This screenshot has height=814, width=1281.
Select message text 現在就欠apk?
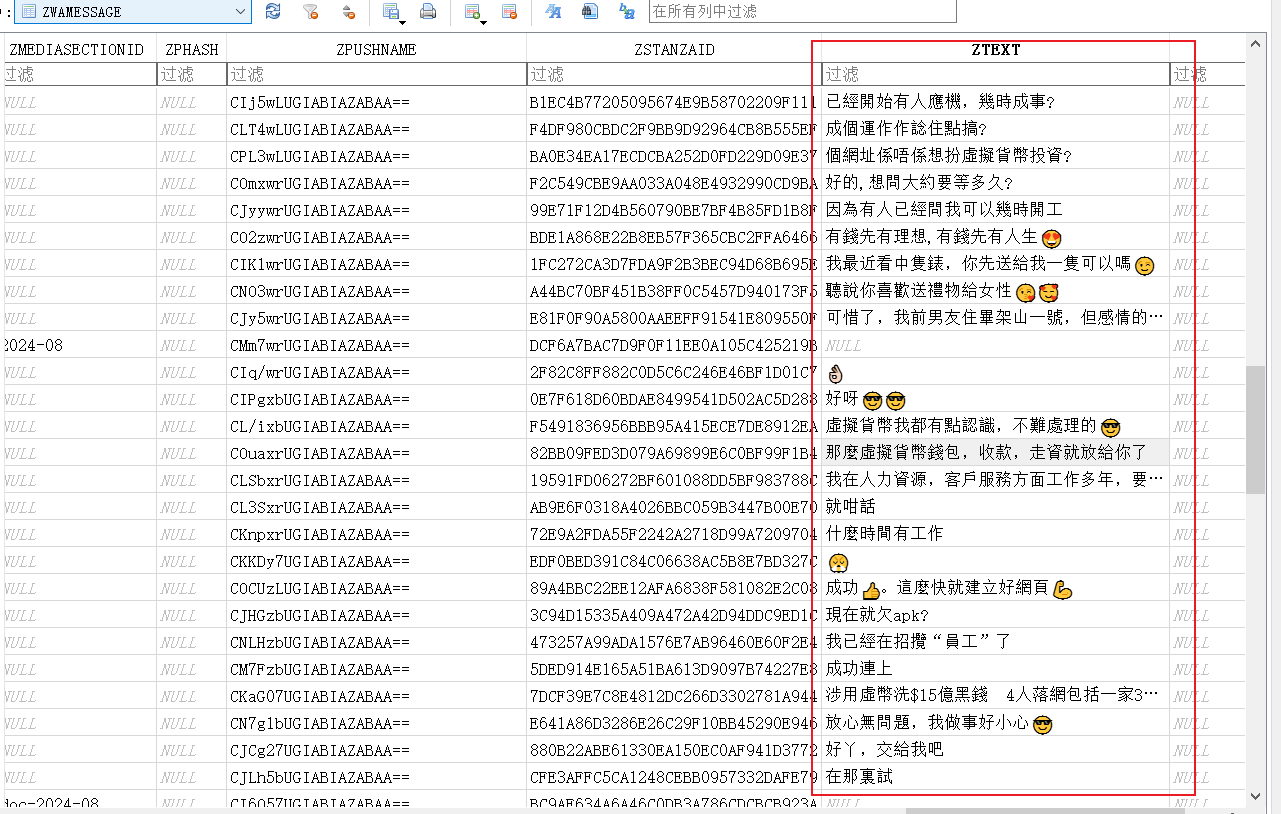click(877, 615)
